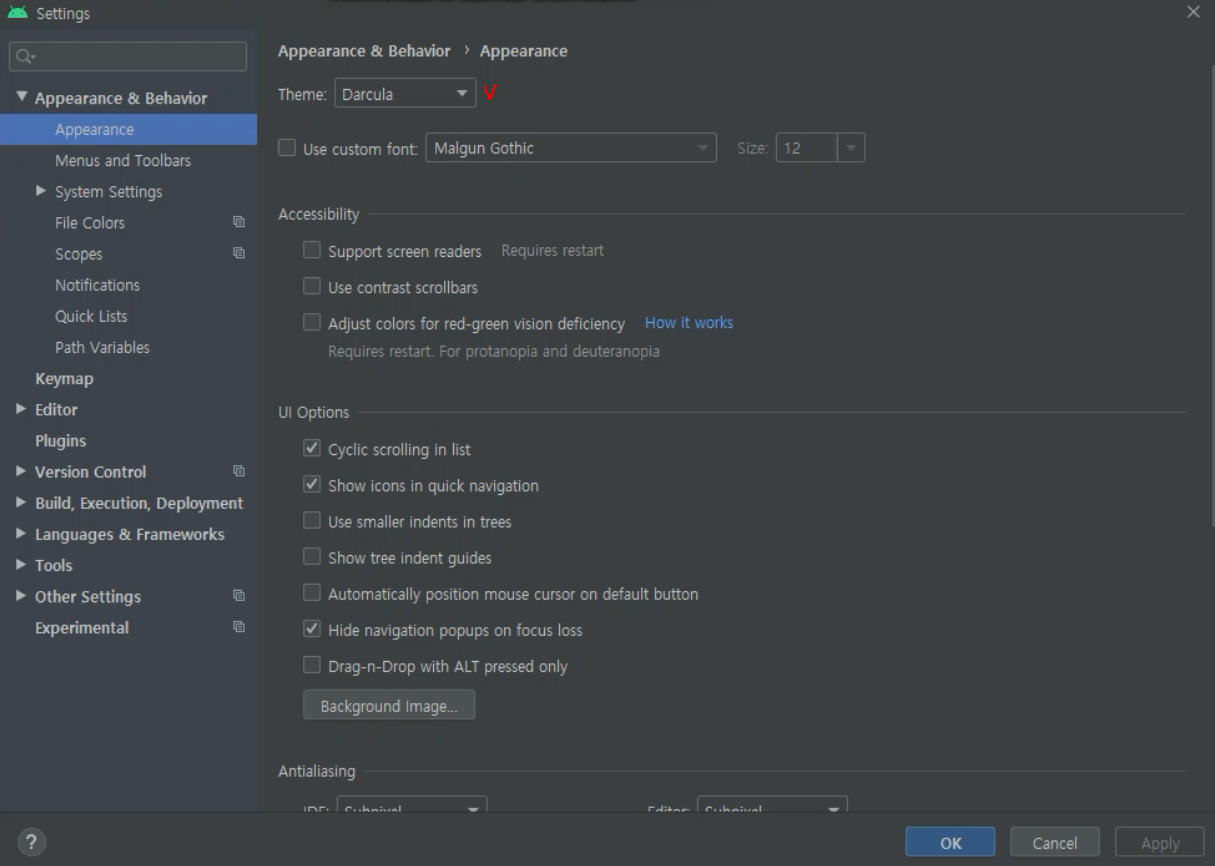This screenshot has width=1215, height=866.
Task: Open the Malgun Gothic font dropdown
Action: [571, 148]
